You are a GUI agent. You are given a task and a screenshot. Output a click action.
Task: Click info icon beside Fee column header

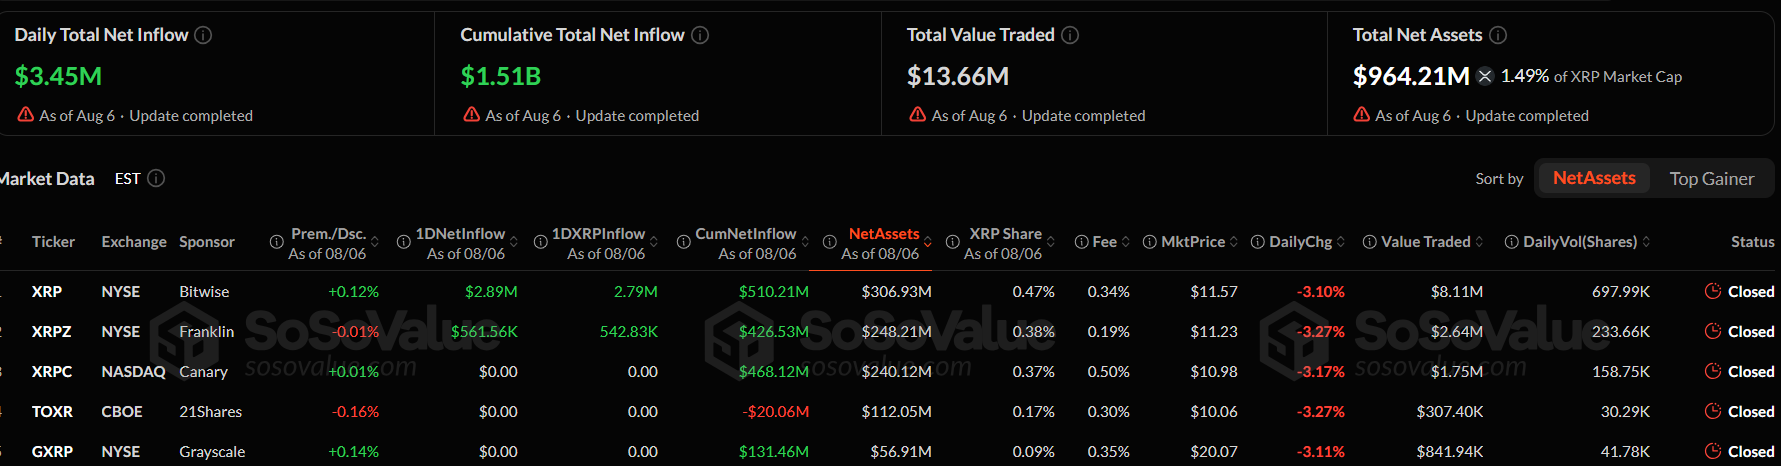[1081, 242]
